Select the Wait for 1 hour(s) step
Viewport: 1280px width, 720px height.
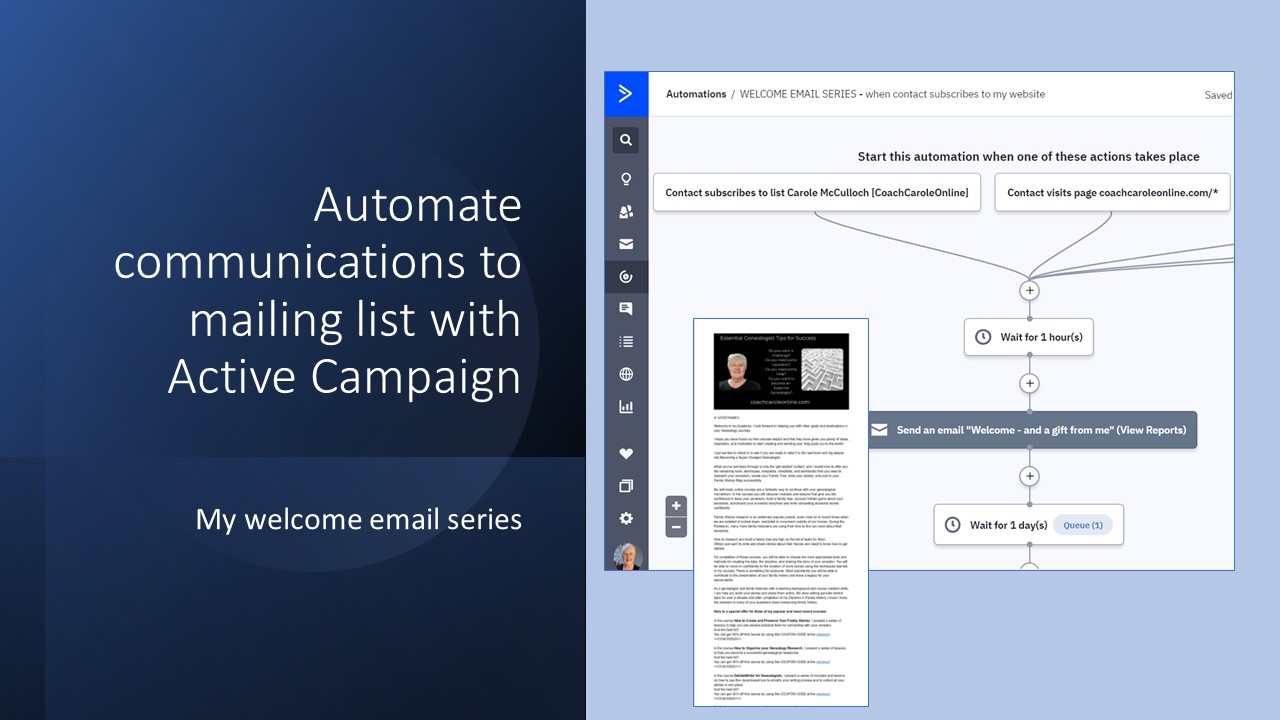tap(1029, 337)
